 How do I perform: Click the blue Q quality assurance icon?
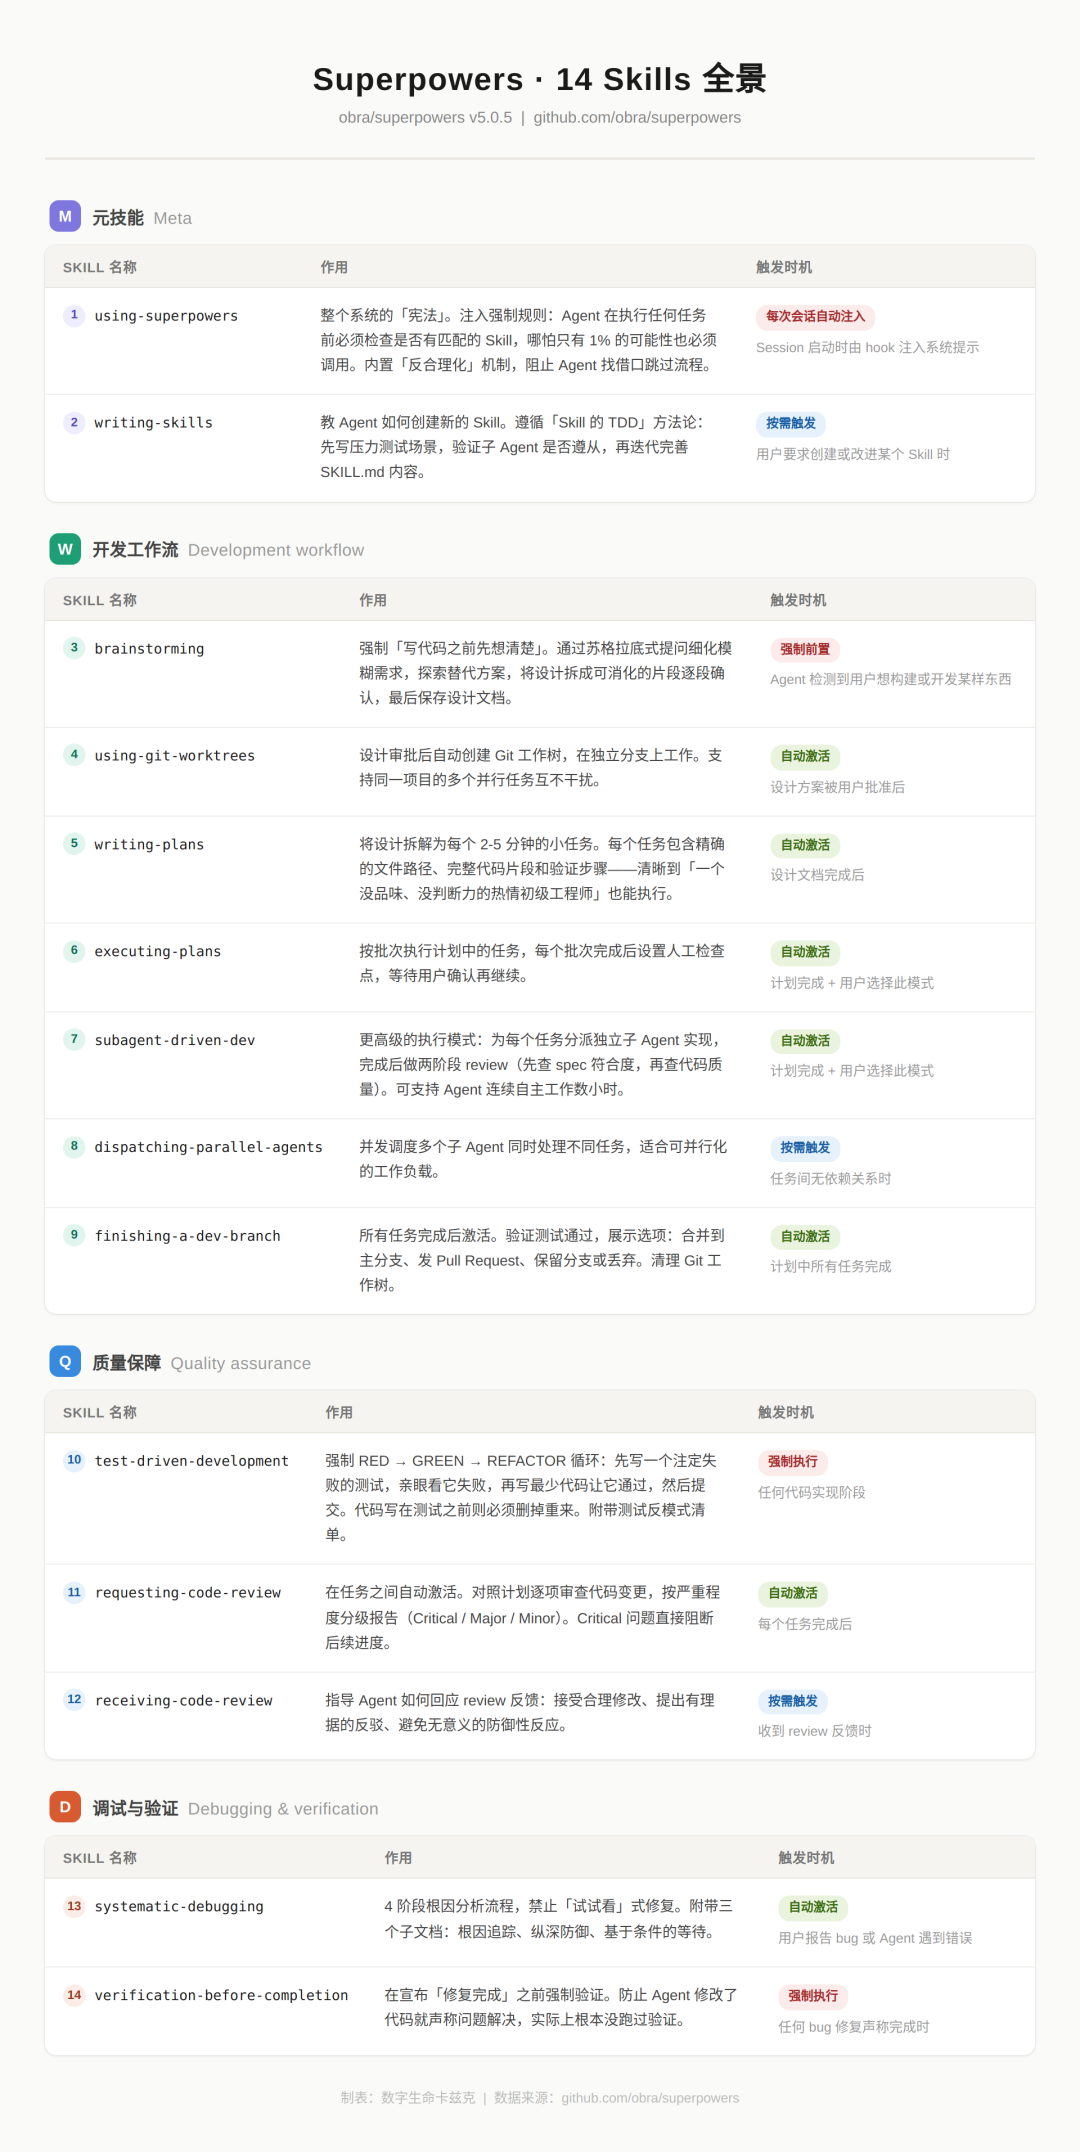[x=65, y=1362]
